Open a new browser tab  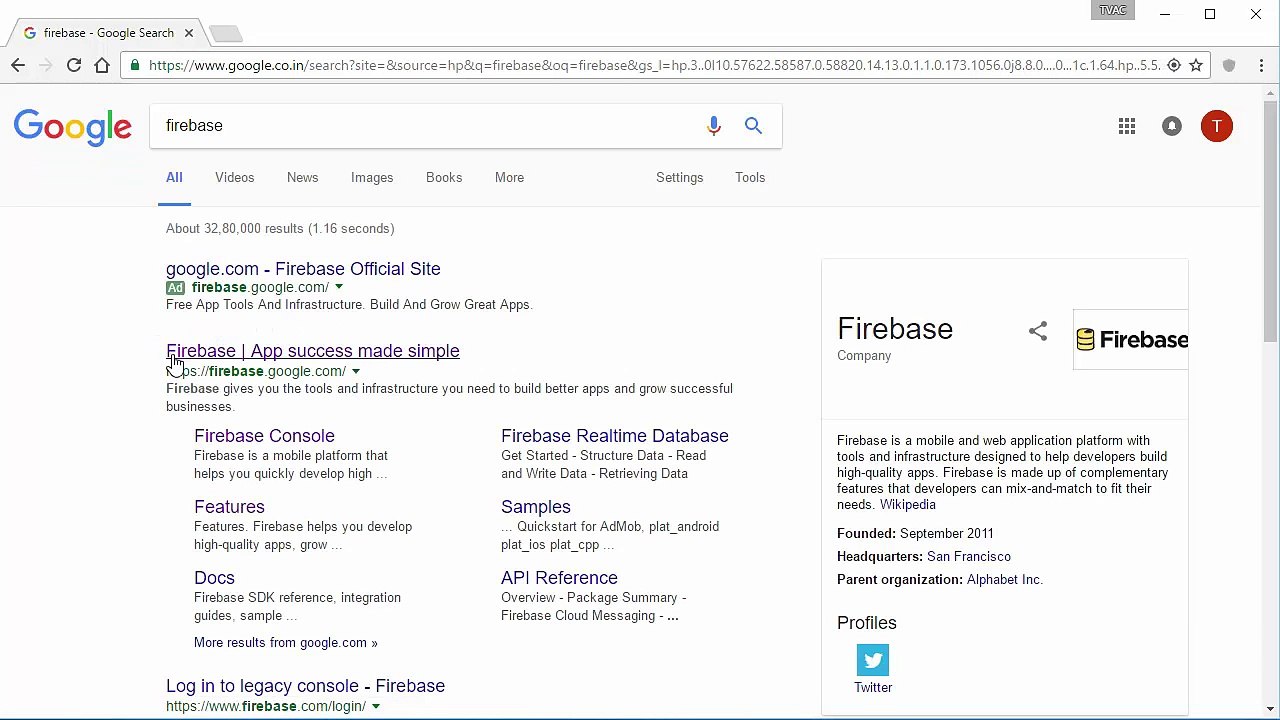pyautogui.click(x=226, y=34)
